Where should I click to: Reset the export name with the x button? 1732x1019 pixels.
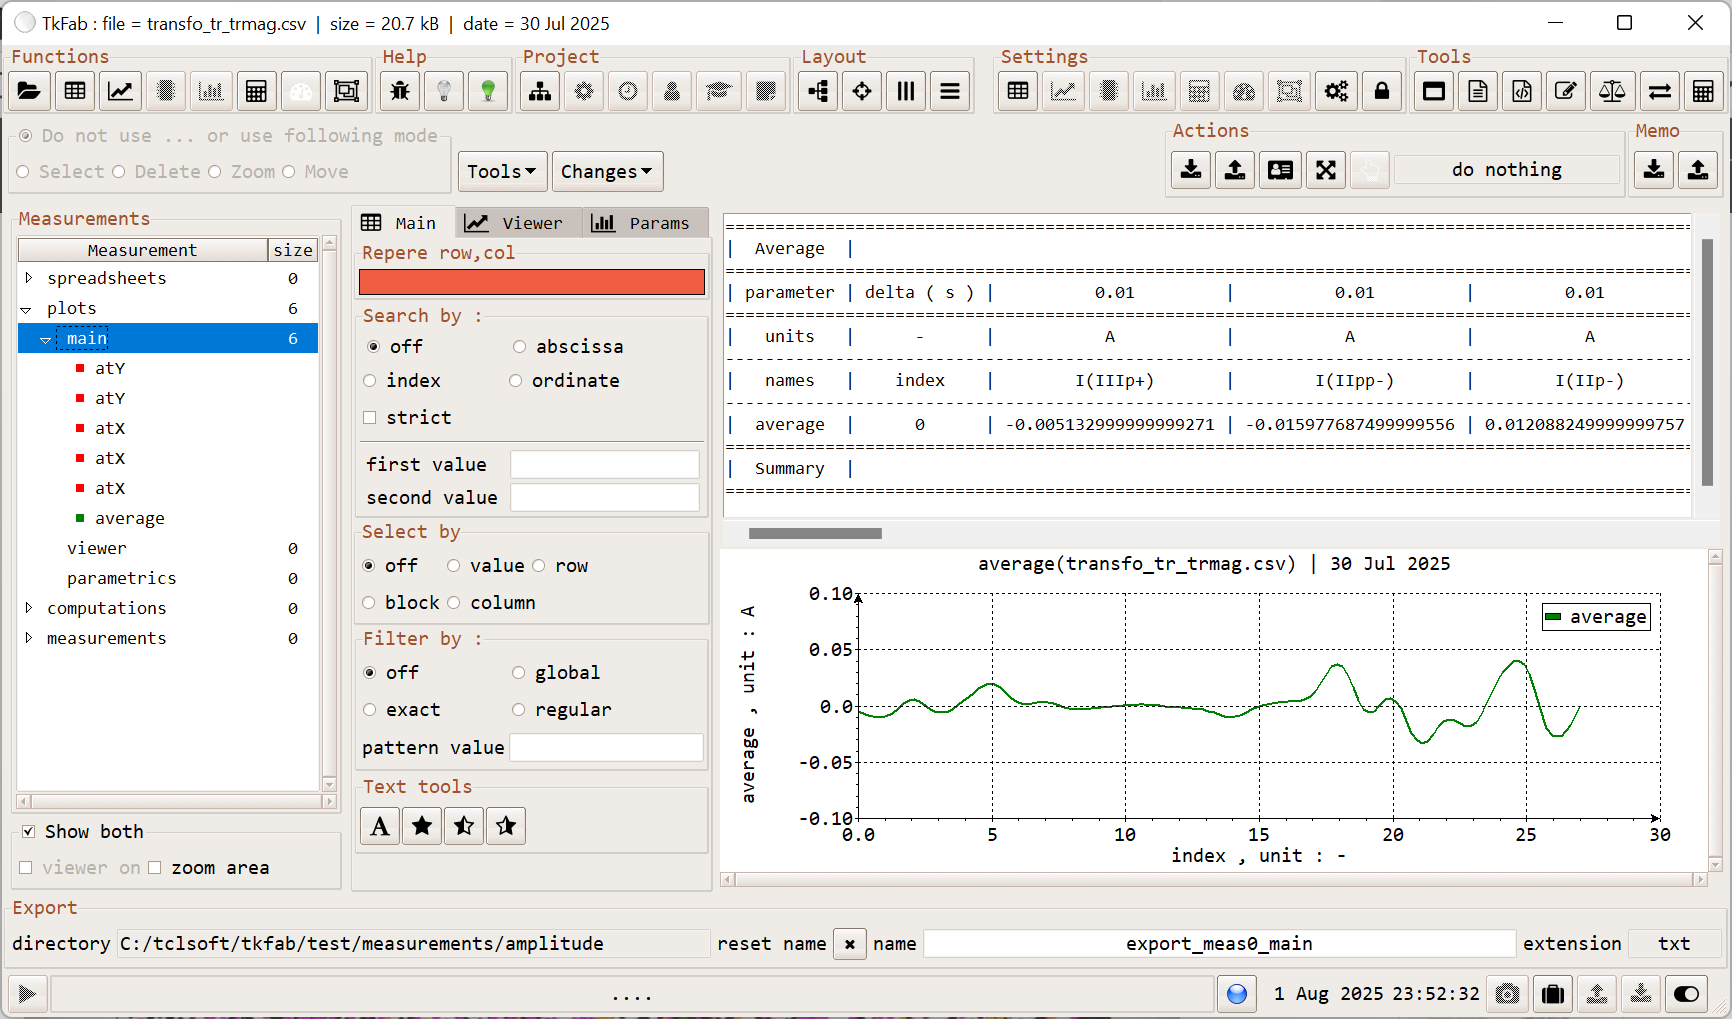[849, 943]
